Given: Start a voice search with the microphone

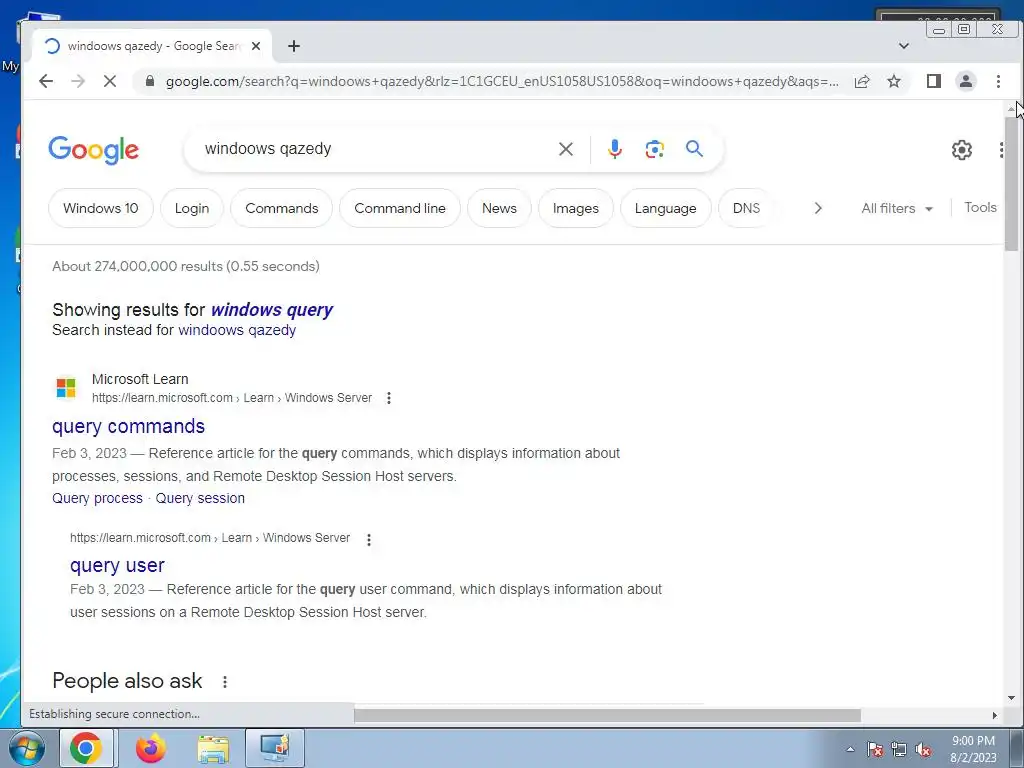Looking at the screenshot, I should (x=614, y=149).
